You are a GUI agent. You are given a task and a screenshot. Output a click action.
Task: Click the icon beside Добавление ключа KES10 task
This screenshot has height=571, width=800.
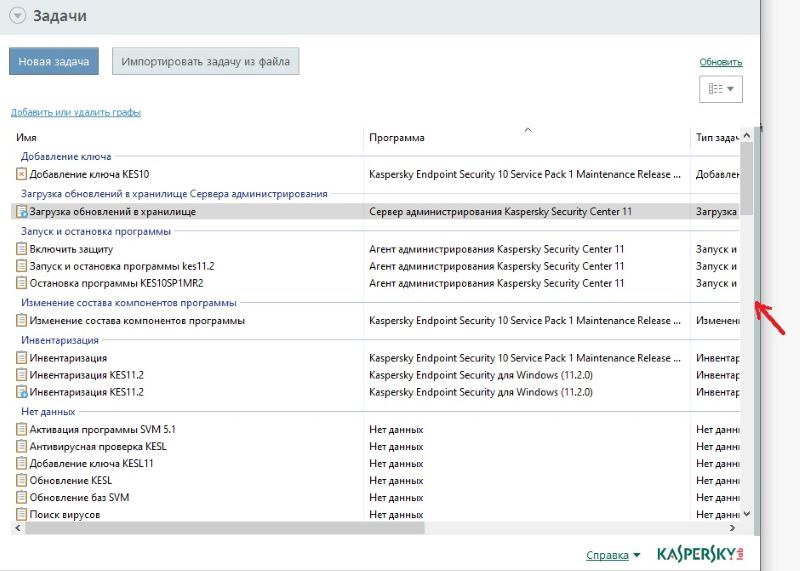click(x=22, y=174)
